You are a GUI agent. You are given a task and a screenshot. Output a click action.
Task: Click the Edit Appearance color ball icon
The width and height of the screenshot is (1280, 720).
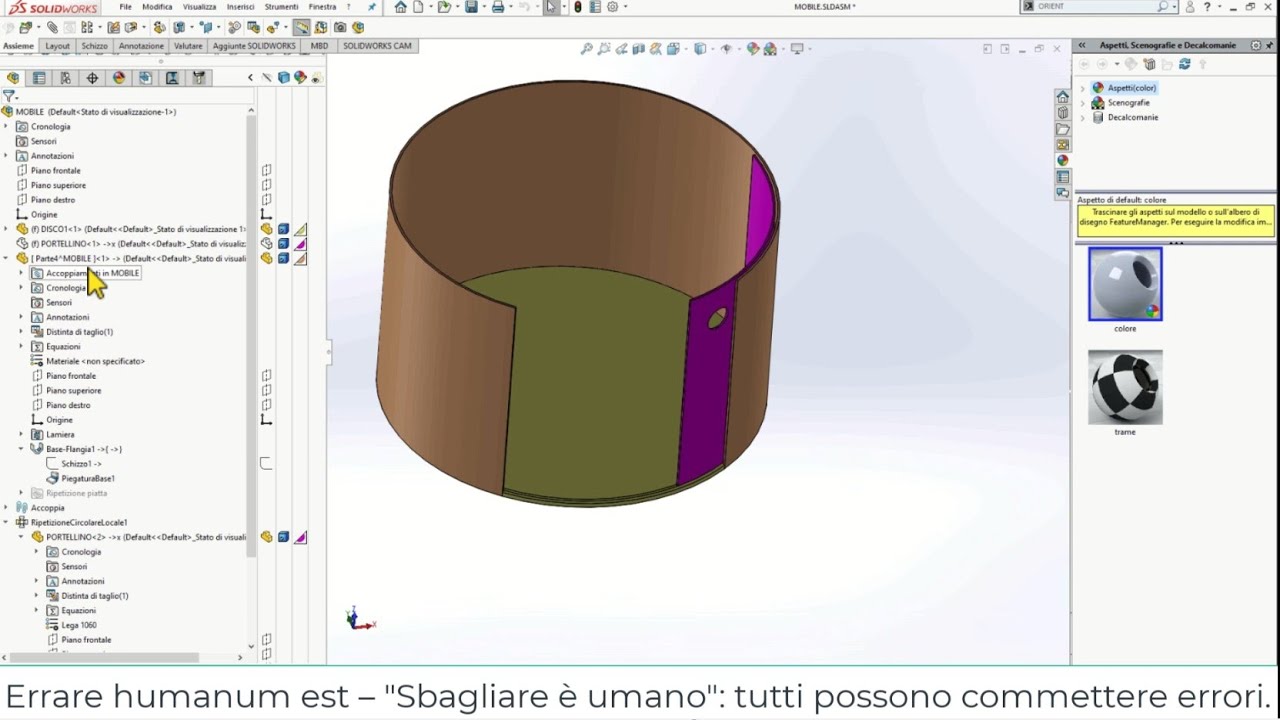[752, 48]
